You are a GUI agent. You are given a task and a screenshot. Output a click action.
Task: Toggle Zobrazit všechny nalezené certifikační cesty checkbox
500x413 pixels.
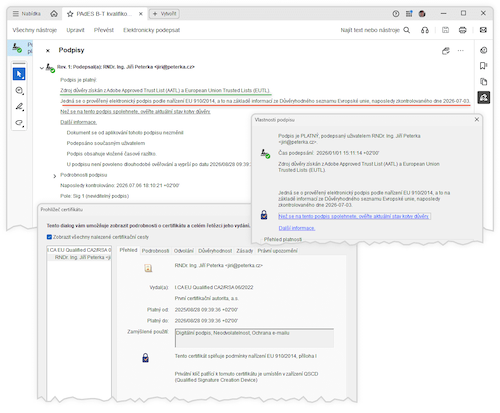coord(49,237)
